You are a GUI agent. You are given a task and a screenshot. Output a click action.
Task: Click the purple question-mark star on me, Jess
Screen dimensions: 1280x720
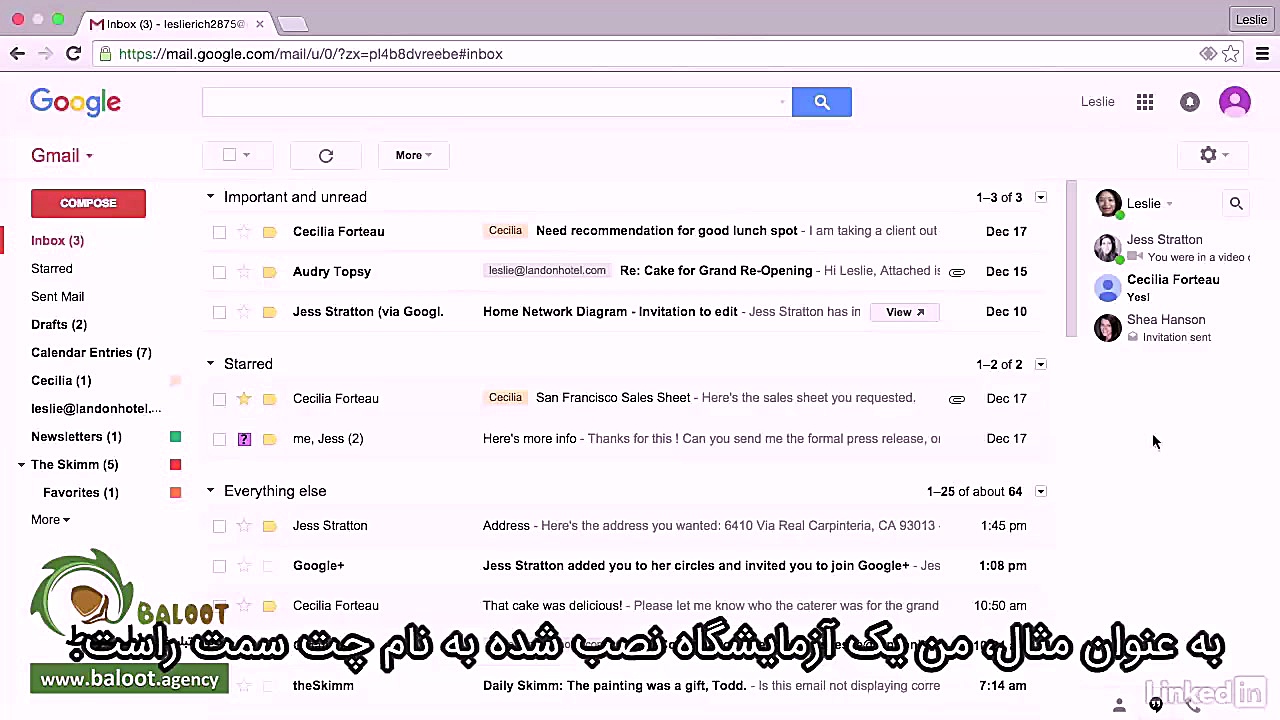coord(244,439)
